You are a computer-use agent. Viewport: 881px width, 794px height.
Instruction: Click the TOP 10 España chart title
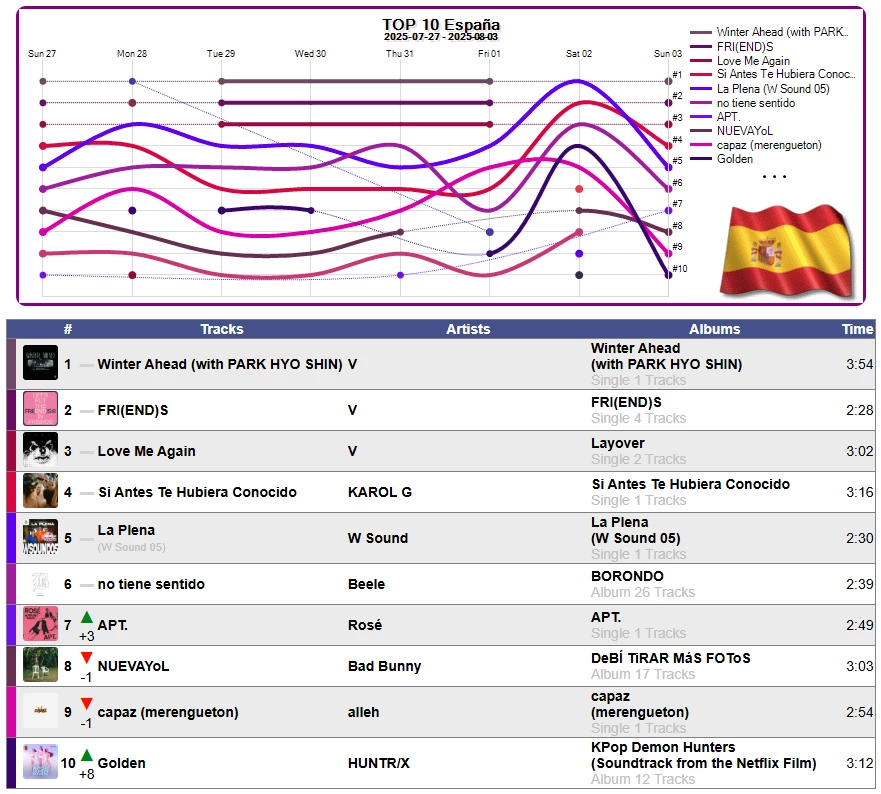pos(441,24)
